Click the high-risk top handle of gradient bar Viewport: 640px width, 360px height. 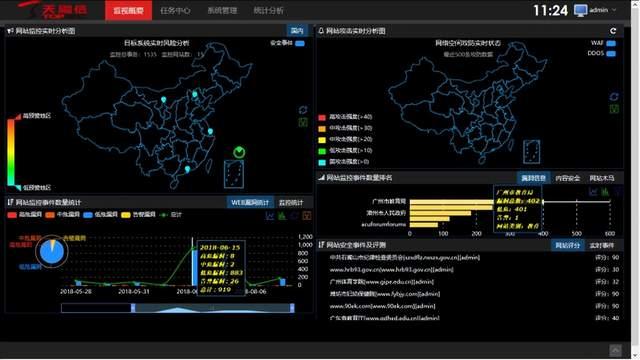pos(18,117)
